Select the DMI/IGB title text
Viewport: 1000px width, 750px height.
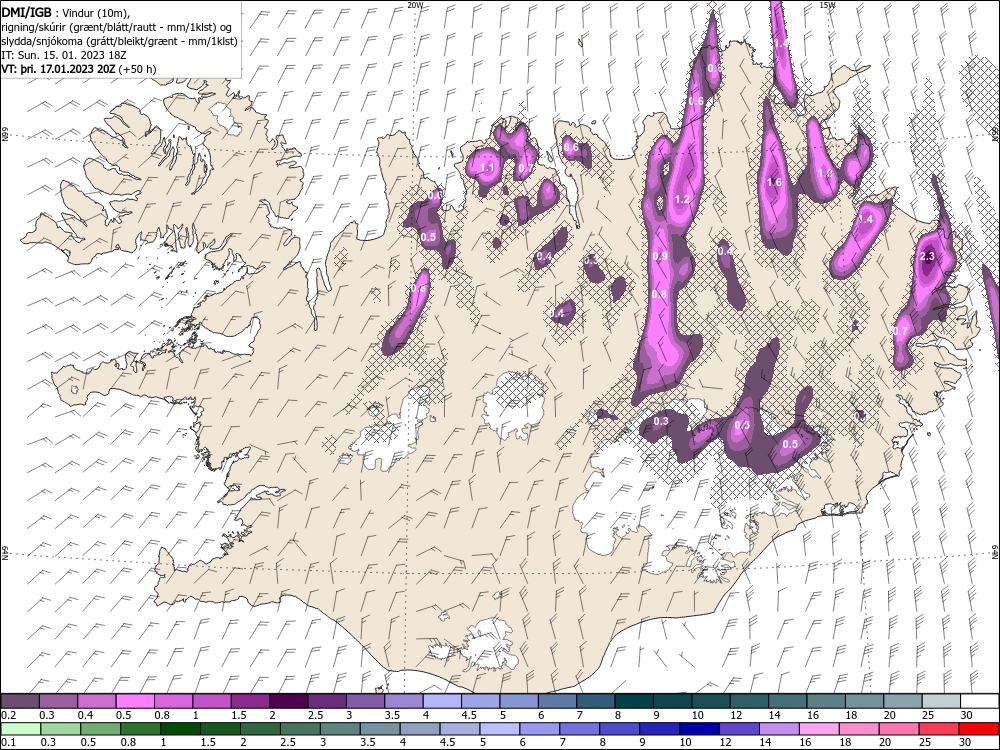pyautogui.click(x=26, y=12)
